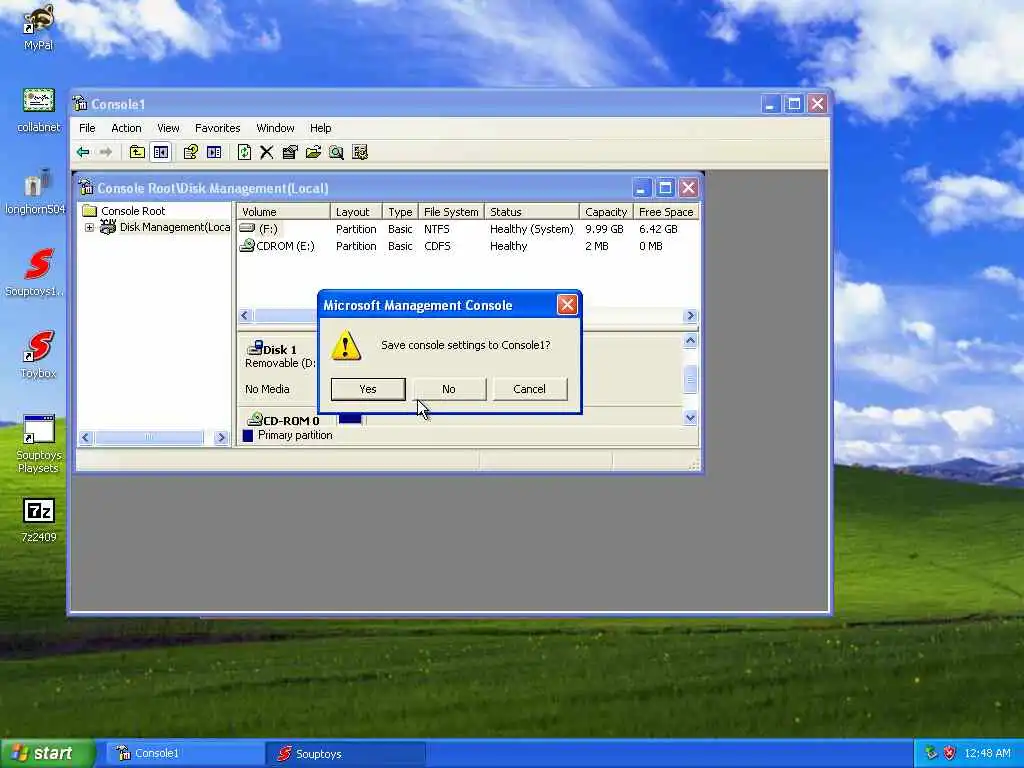
Task: Click the disk view vertical scrollbar thumb
Action: [690, 379]
